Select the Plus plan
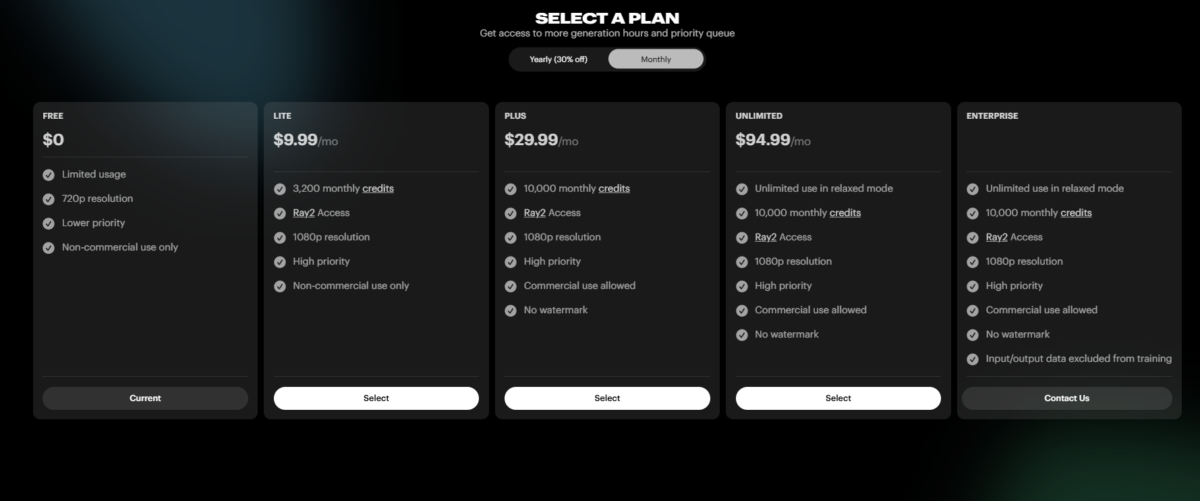 pos(607,398)
